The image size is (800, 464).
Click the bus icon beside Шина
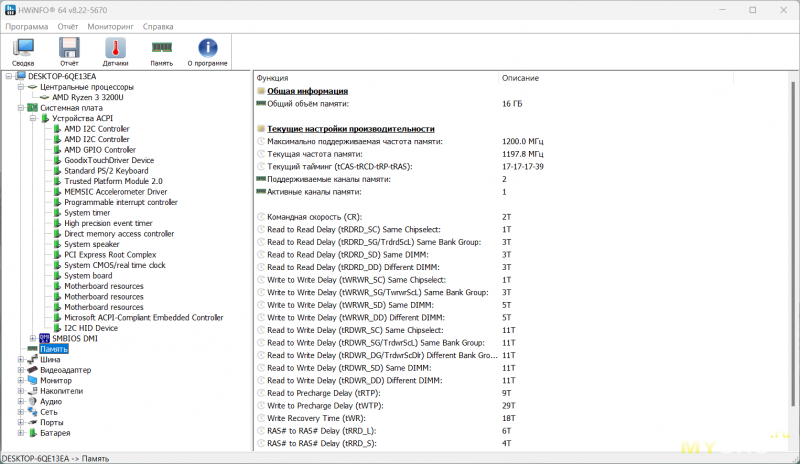33,359
